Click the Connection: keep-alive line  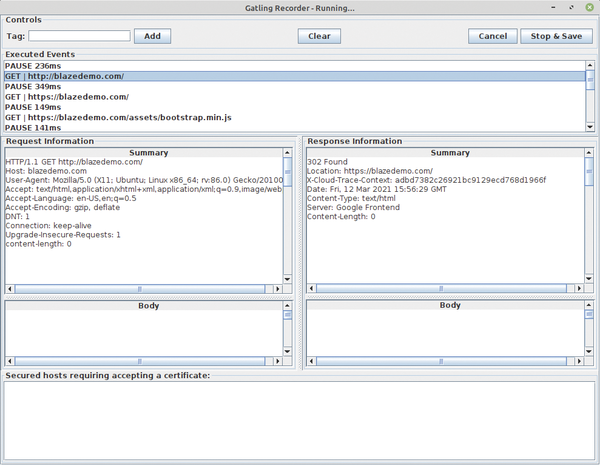(48, 226)
